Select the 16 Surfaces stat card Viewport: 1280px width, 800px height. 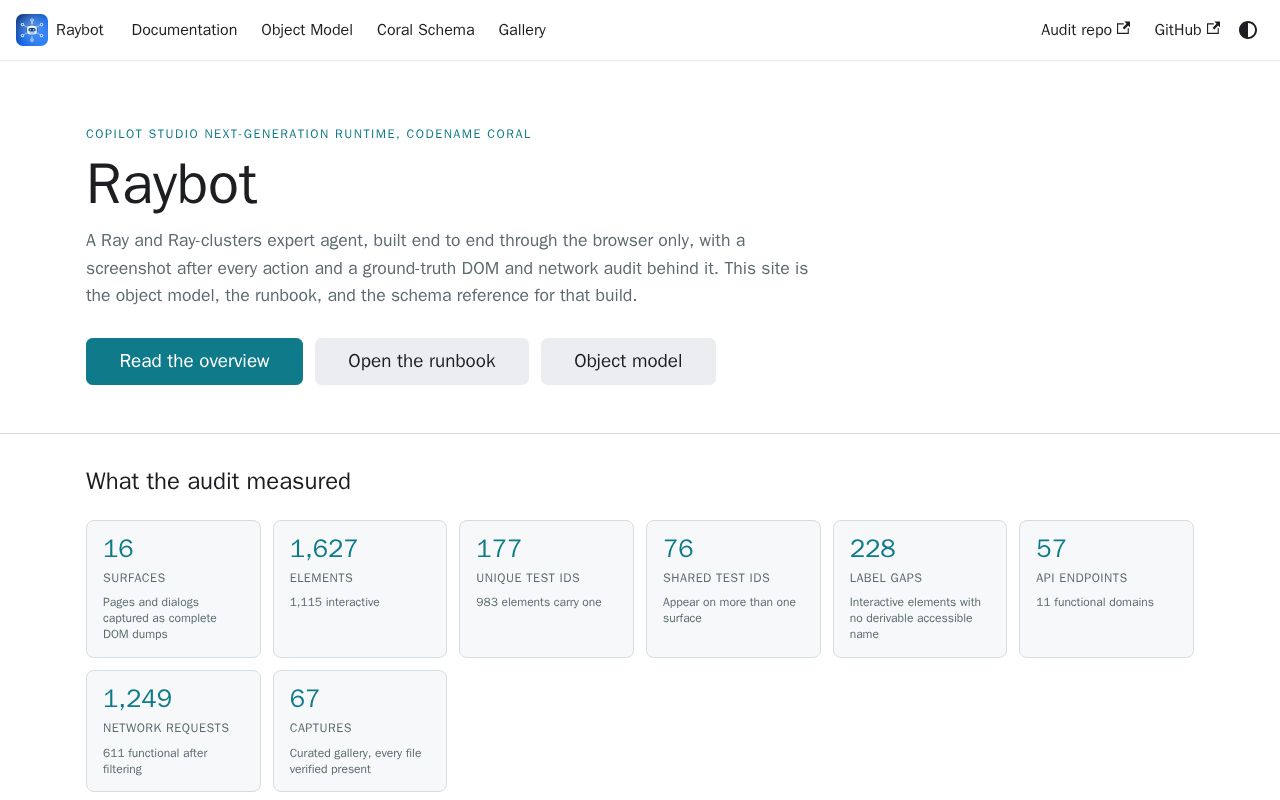173,589
